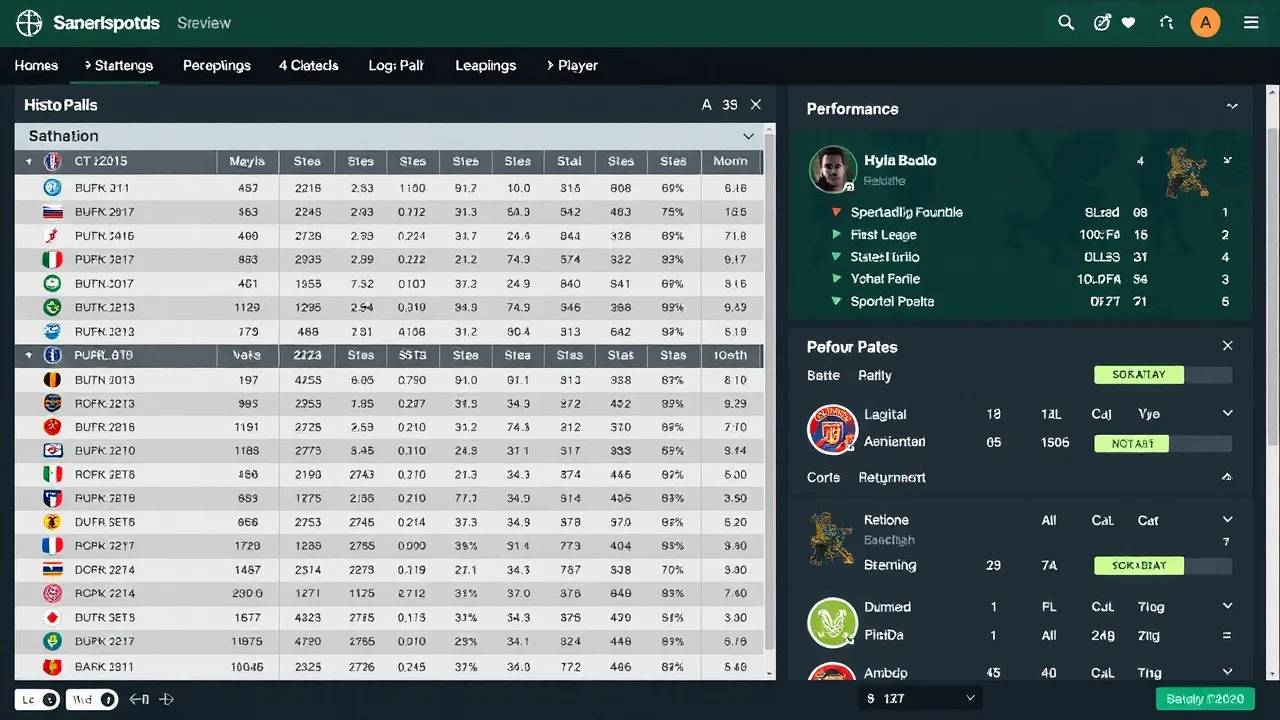Viewport: 1280px width, 720px height.
Task: Expand the Sathation dropdown chevron
Action: pyautogui.click(x=748, y=136)
